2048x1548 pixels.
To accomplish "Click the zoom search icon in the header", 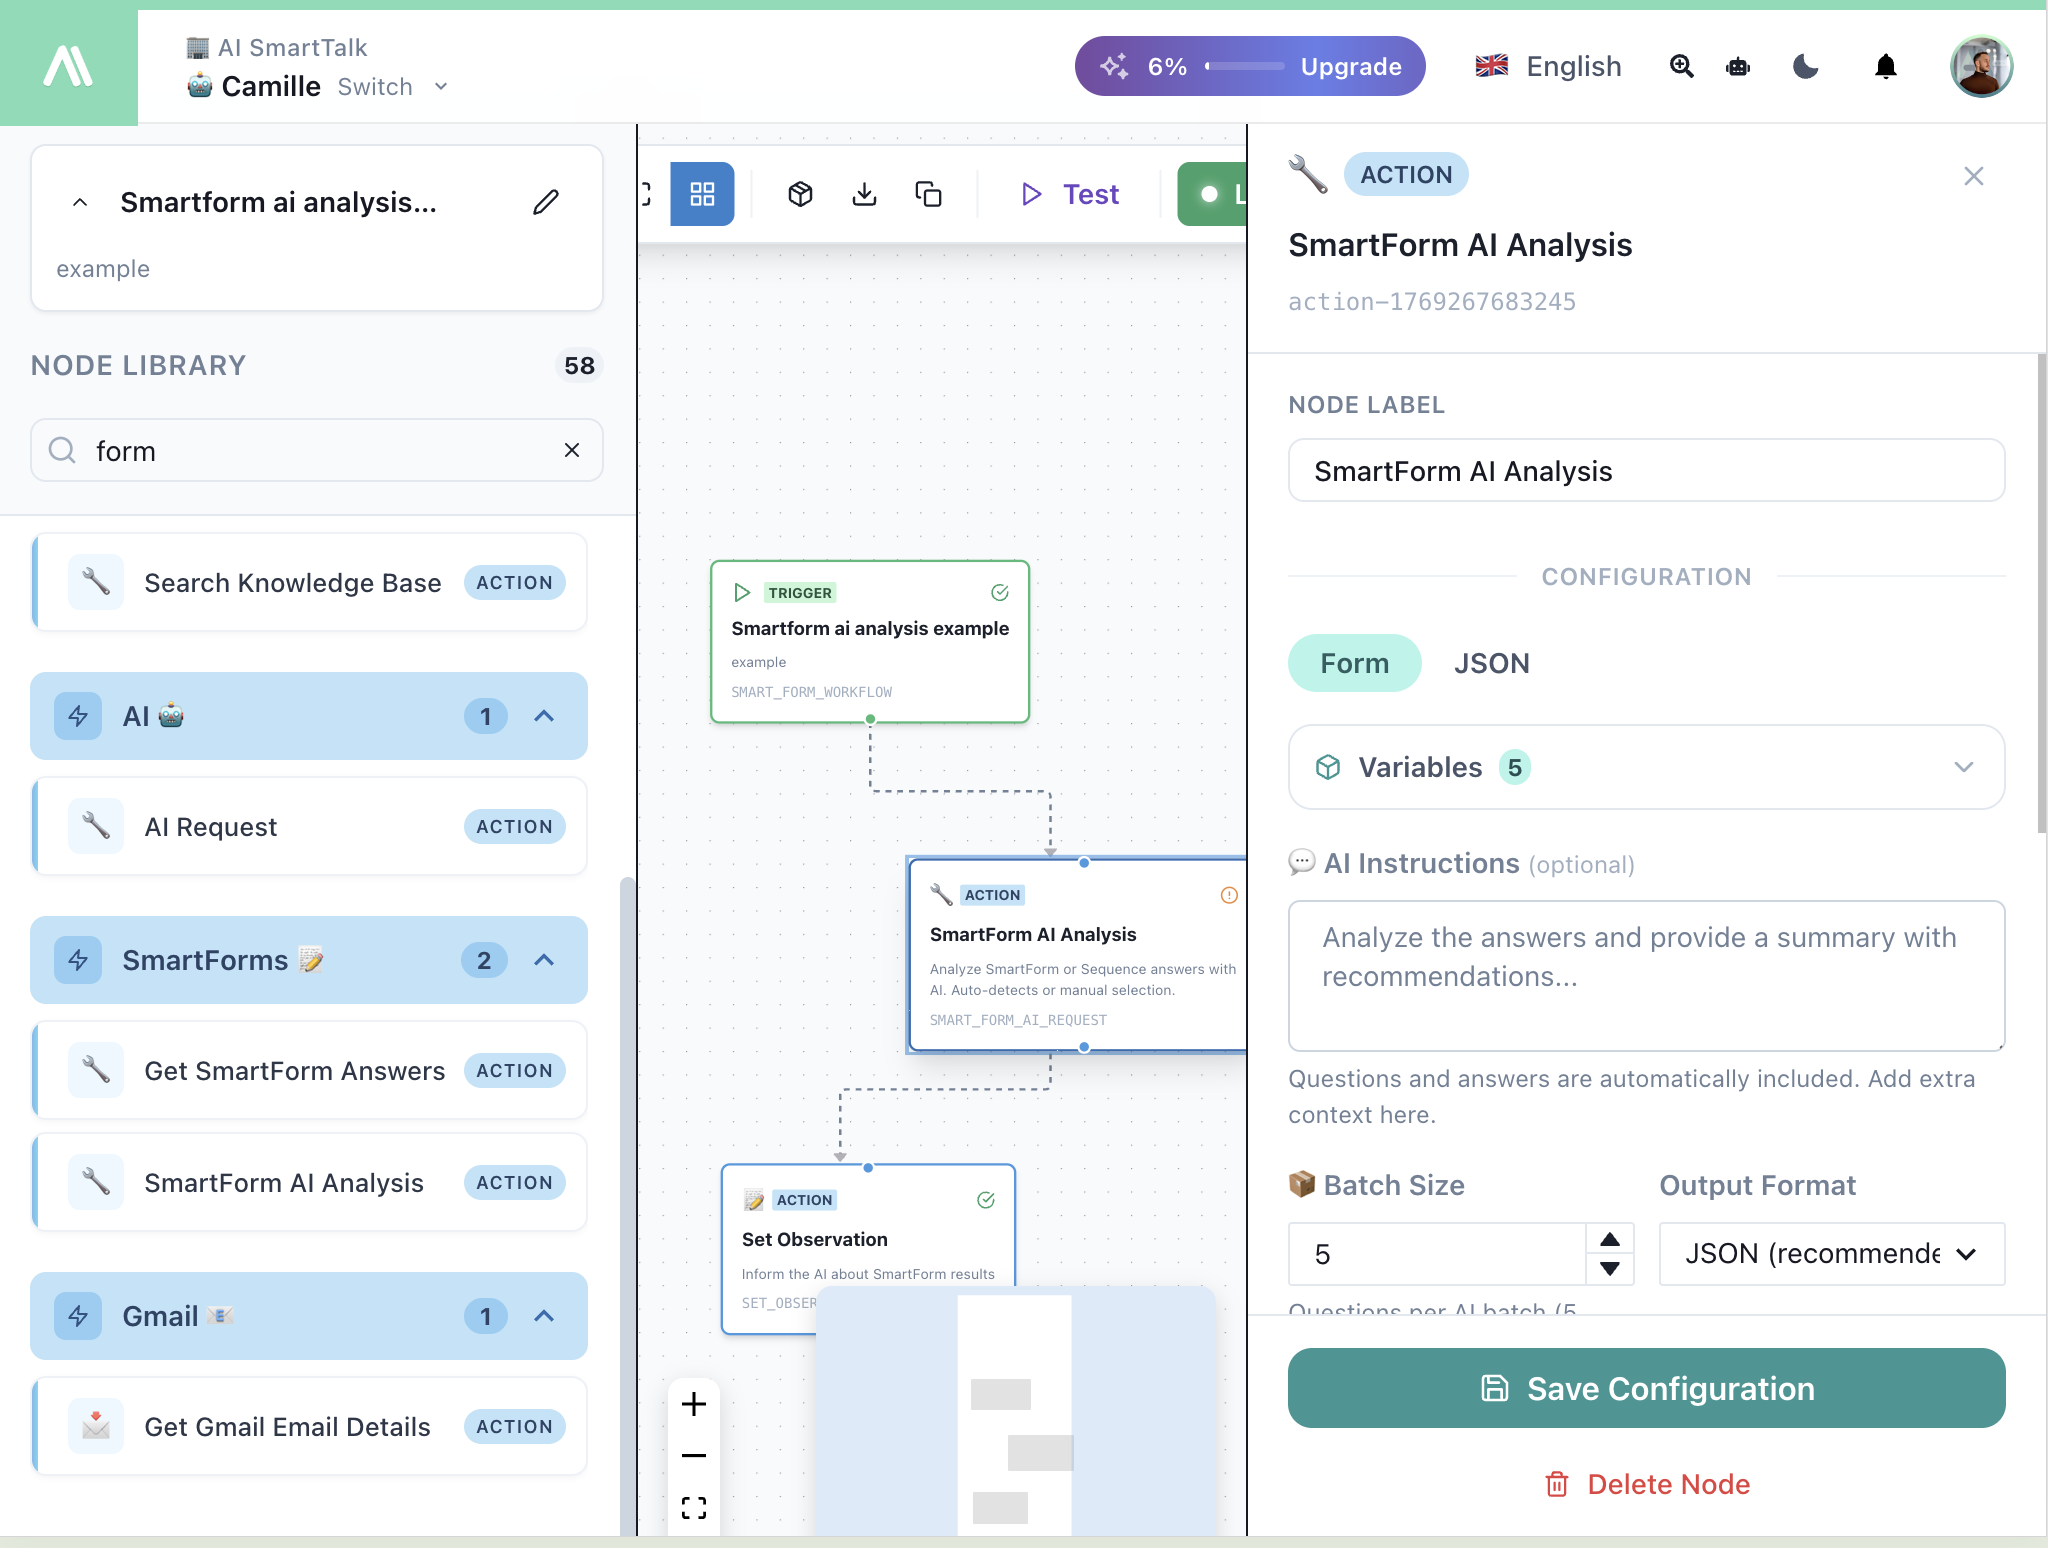I will point(1681,66).
